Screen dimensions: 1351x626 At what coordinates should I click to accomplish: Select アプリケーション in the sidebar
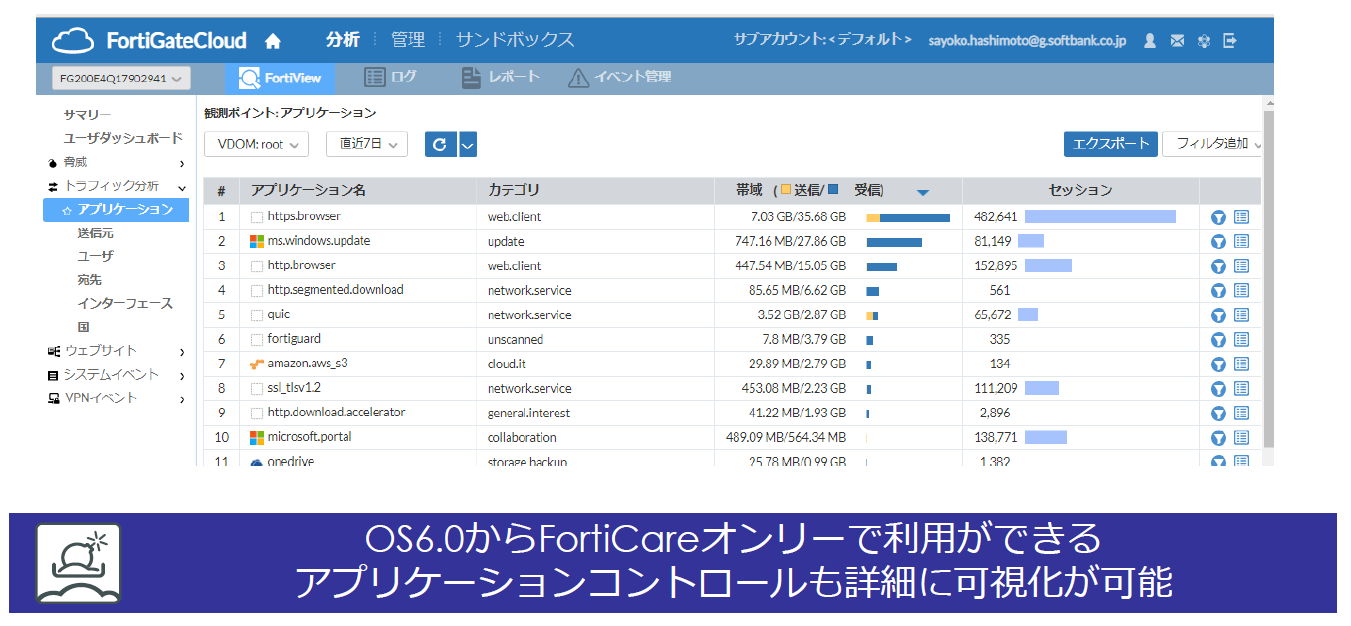tap(116, 209)
